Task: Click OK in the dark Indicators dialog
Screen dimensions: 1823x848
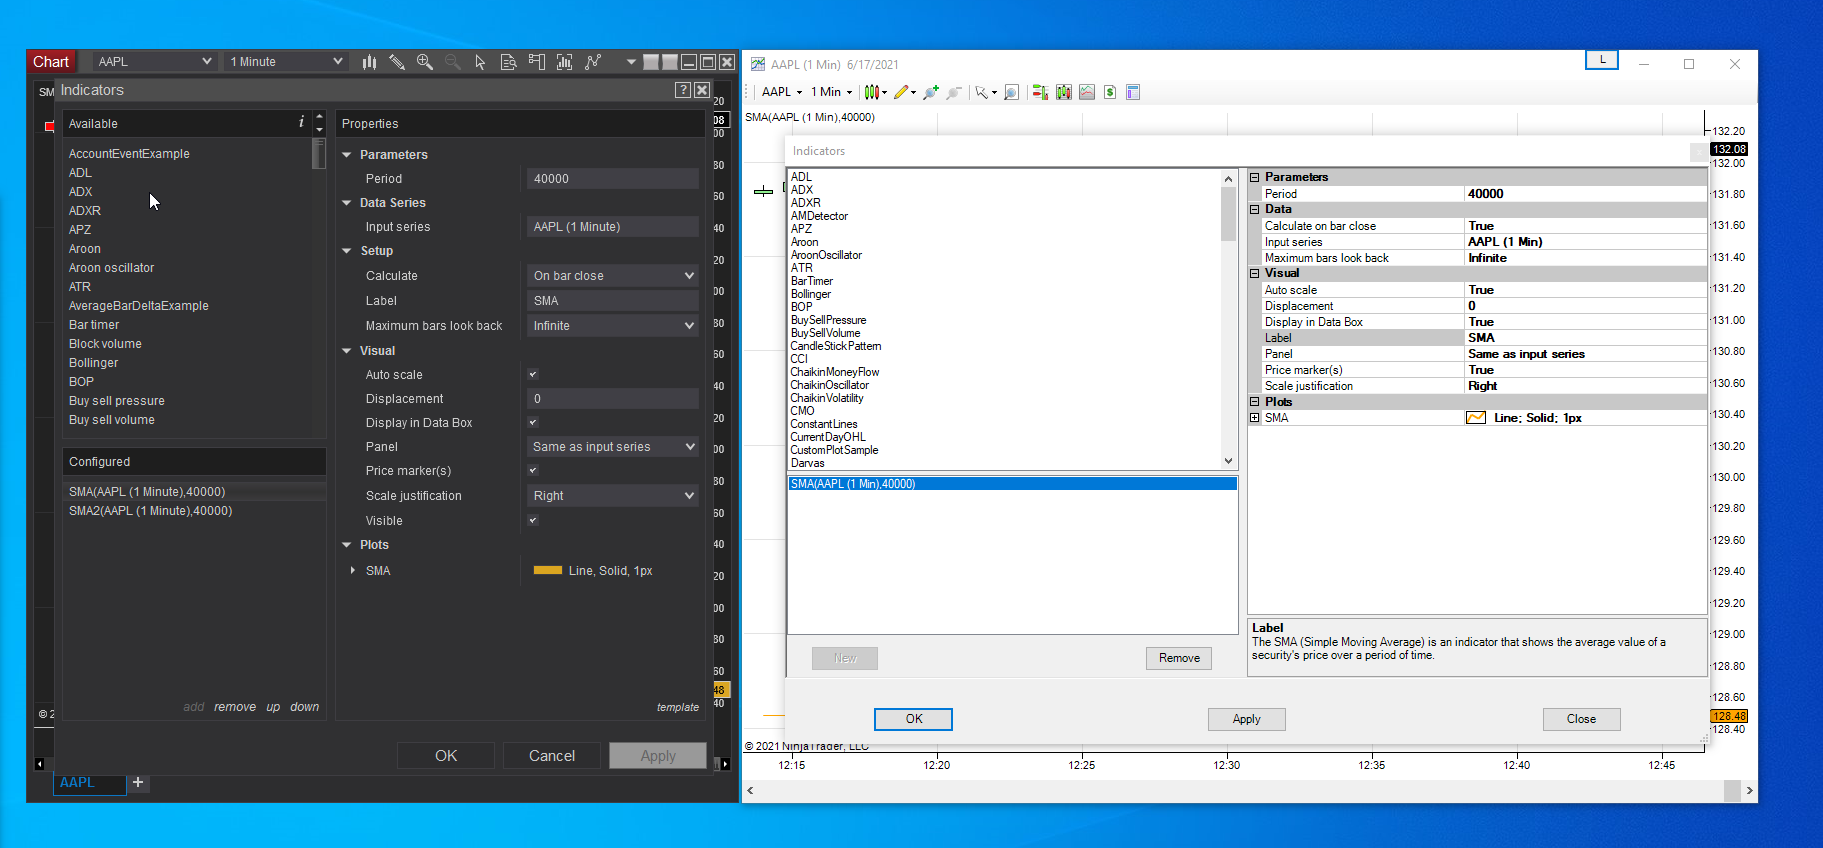Action: click(x=446, y=756)
